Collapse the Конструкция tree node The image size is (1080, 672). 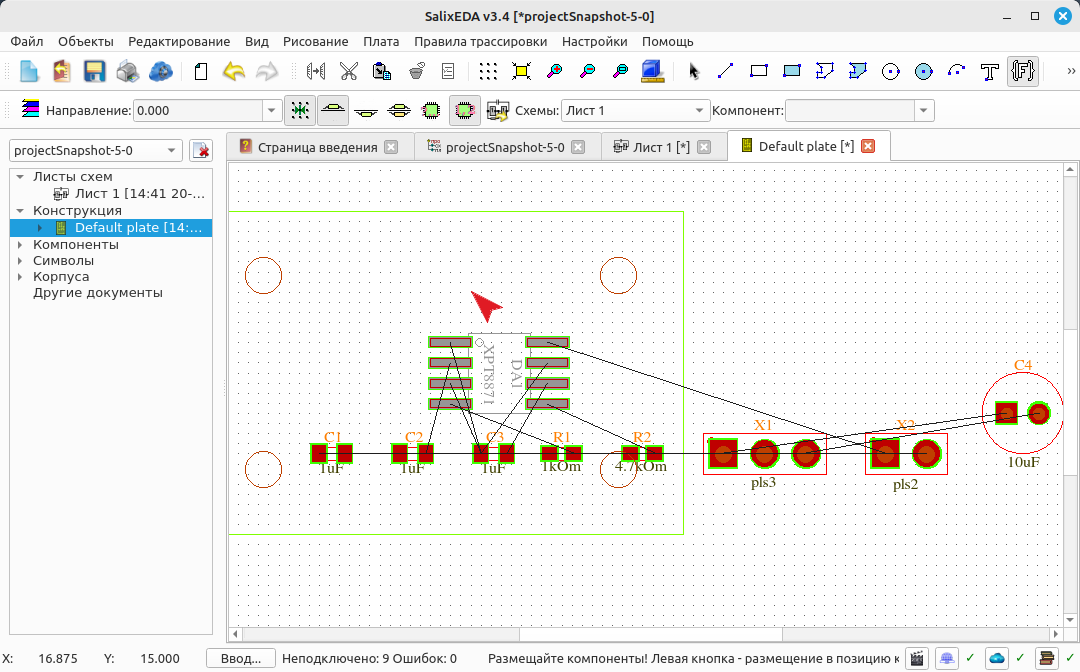pos(20,211)
